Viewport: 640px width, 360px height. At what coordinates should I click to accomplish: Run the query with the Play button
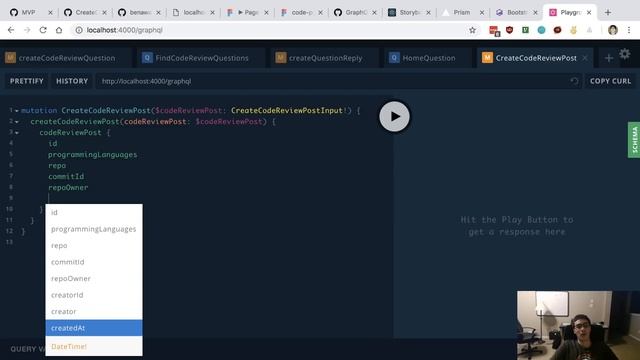tap(394, 117)
